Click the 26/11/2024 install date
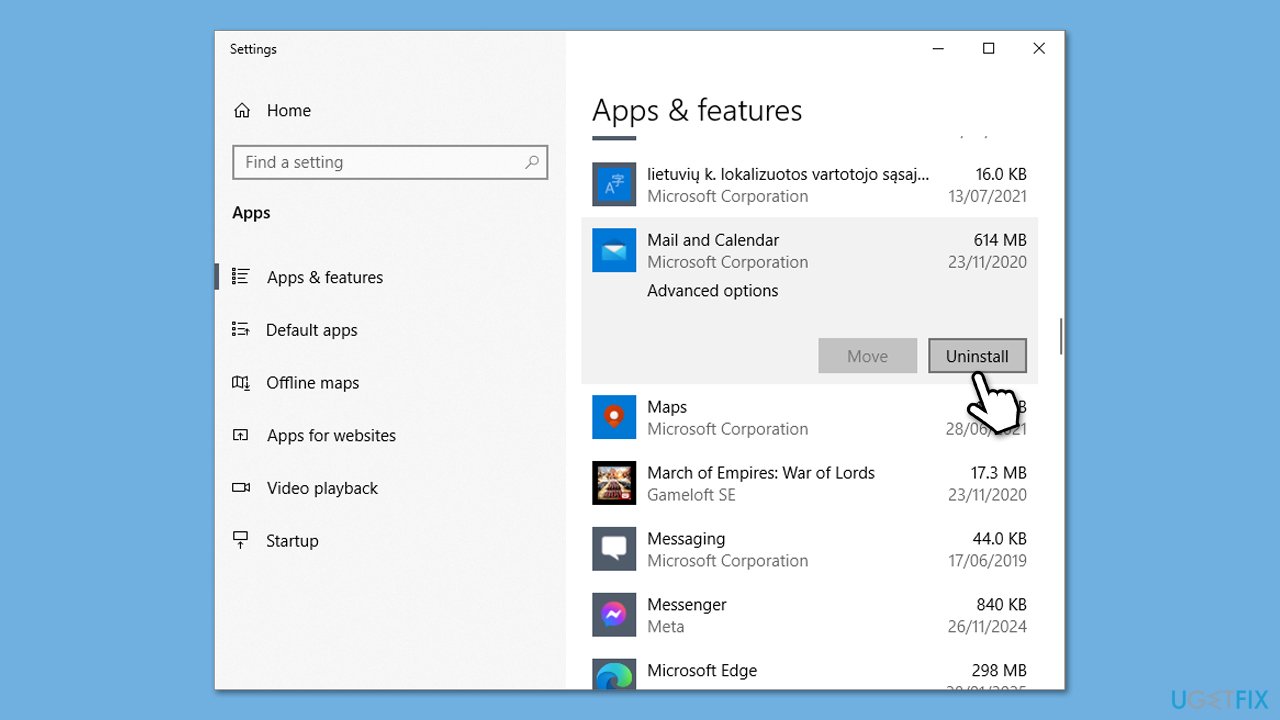This screenshot has height=720, width=1280. [987, 627]
